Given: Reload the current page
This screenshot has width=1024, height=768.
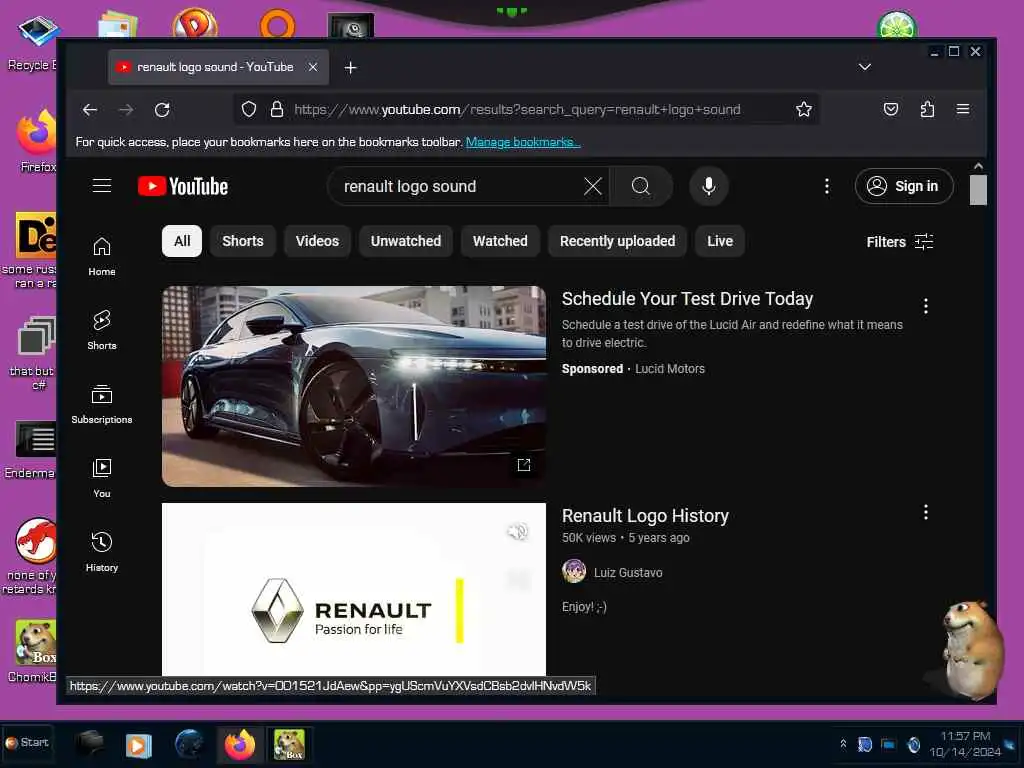Looking at the screenshot, I should tap(162, 110).
